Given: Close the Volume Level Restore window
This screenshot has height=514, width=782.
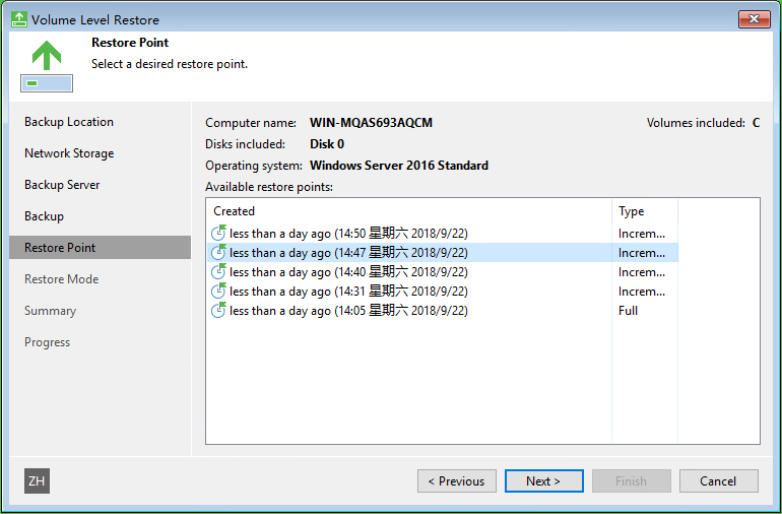Looking at the screenshot, I should point(754,19).
